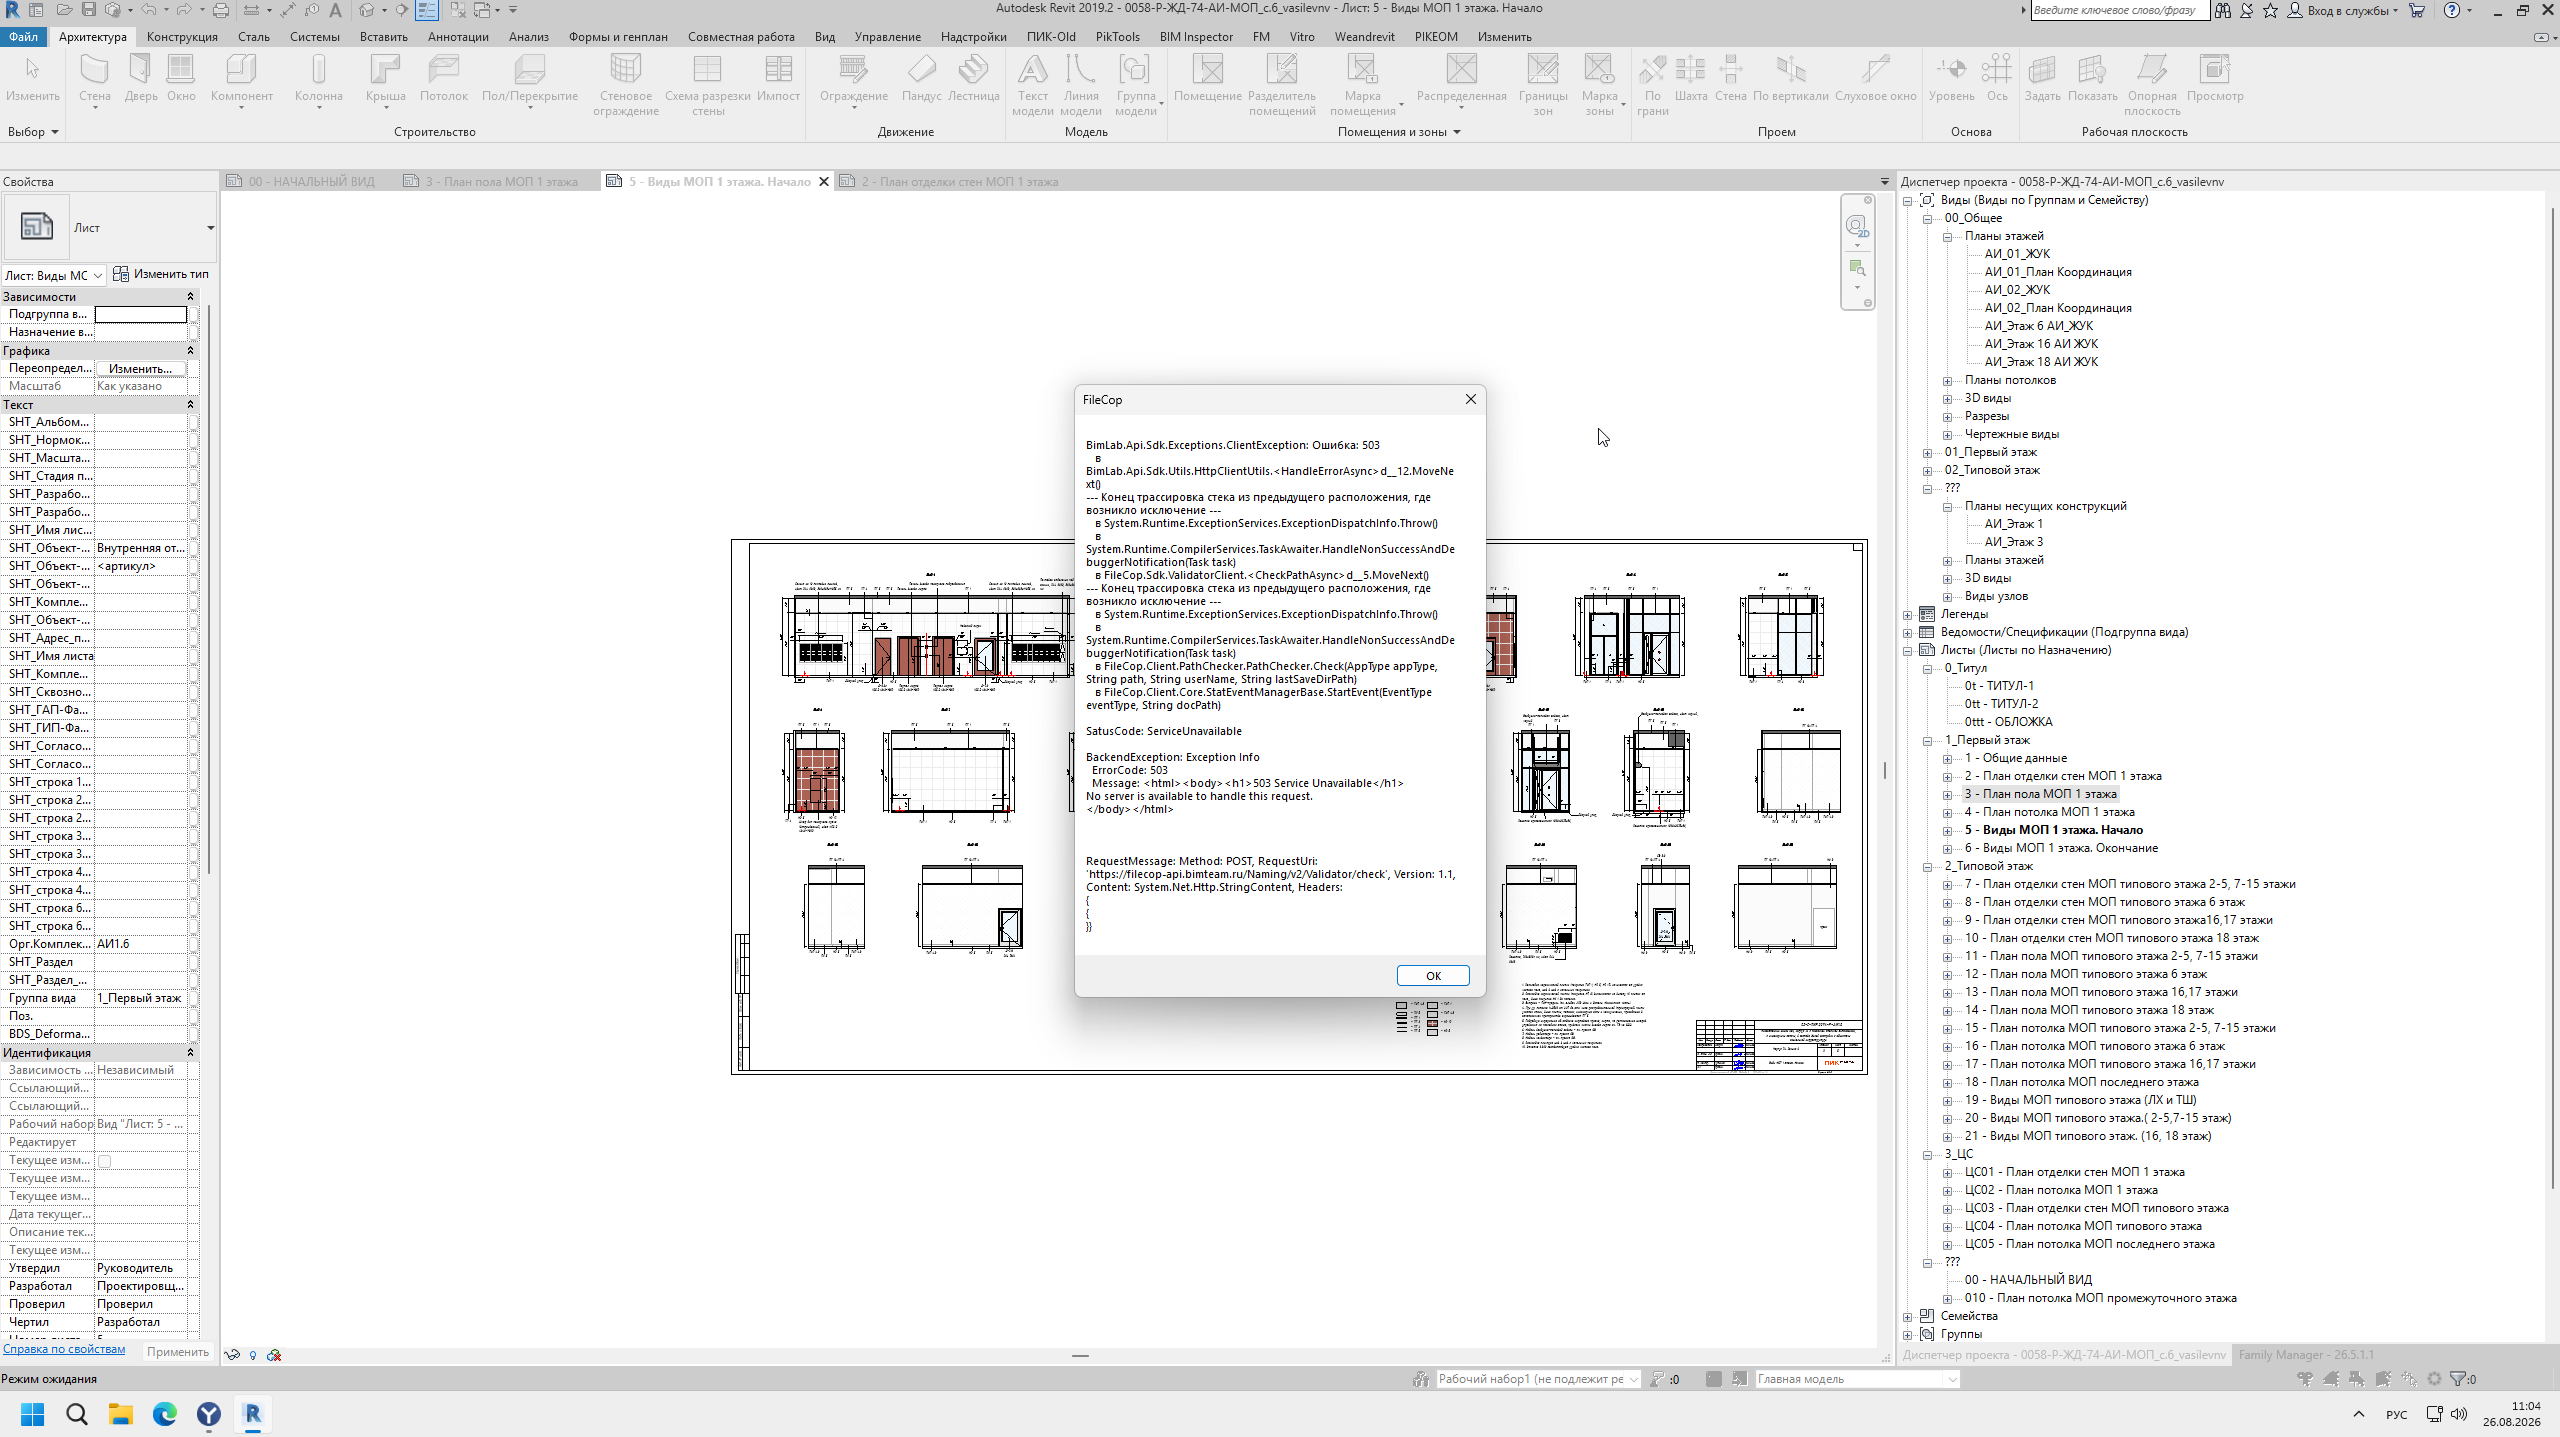
Task: Select АИ_01_ЖУК floor plan in browser
Action: tap(2016, 254)
